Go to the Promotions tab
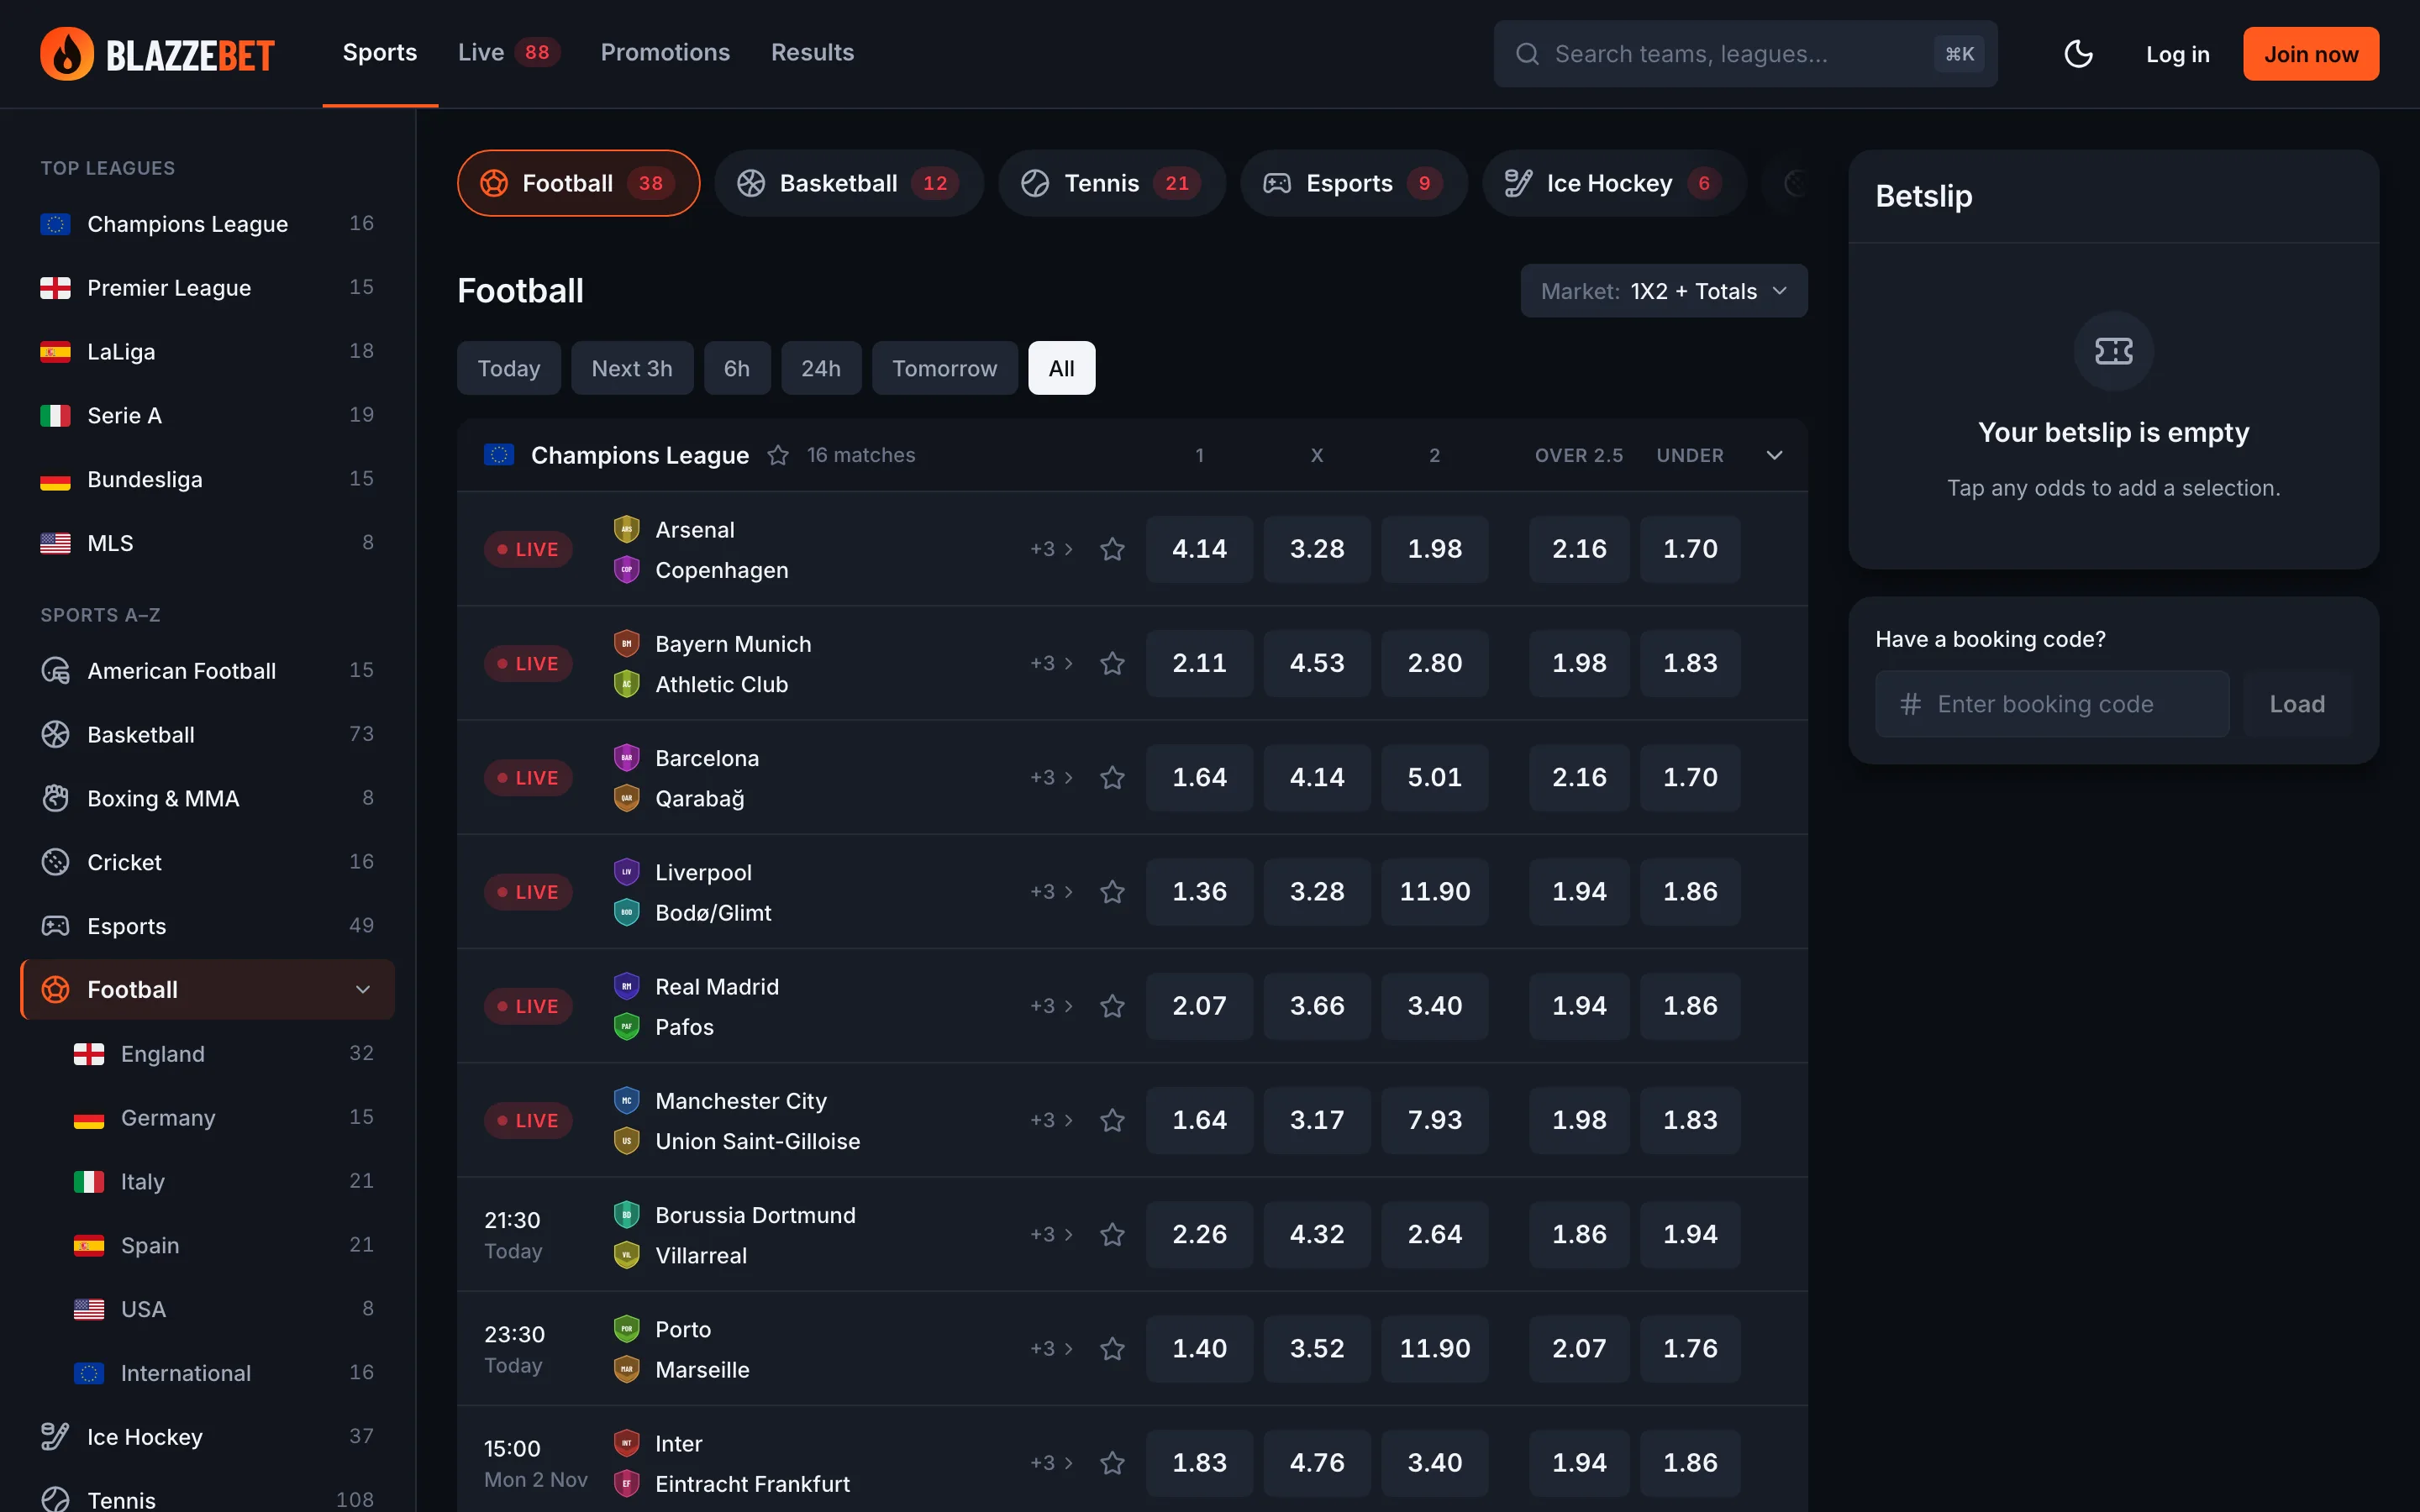The width and height of the screenshot is (2420, 1512). coord(665,53)
